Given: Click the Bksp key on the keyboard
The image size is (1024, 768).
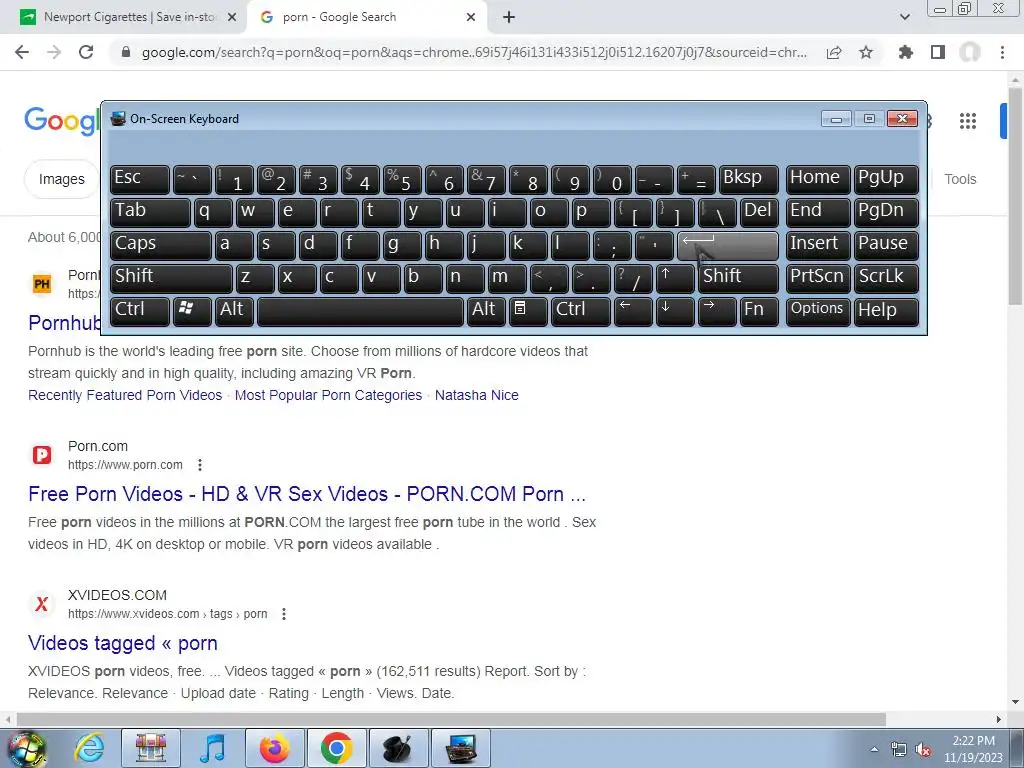Looking at the screenshot, I should (x=748, y=180).
